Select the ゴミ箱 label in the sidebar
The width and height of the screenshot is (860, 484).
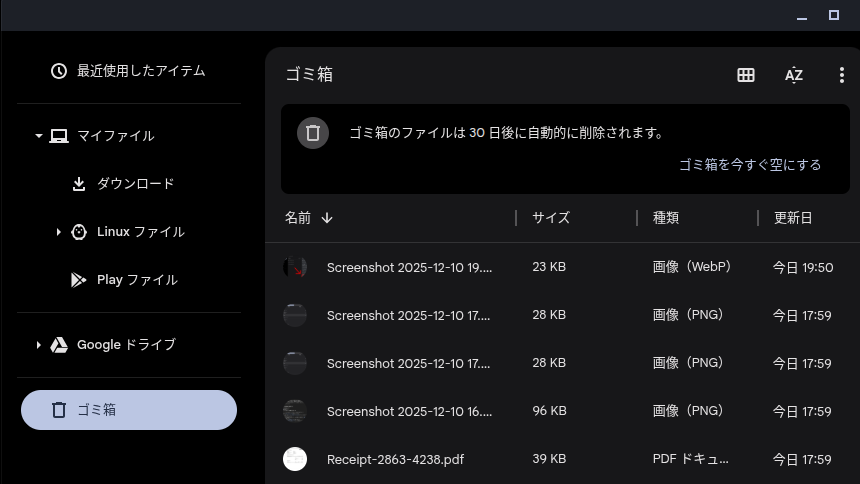click(x=97, y=410)
